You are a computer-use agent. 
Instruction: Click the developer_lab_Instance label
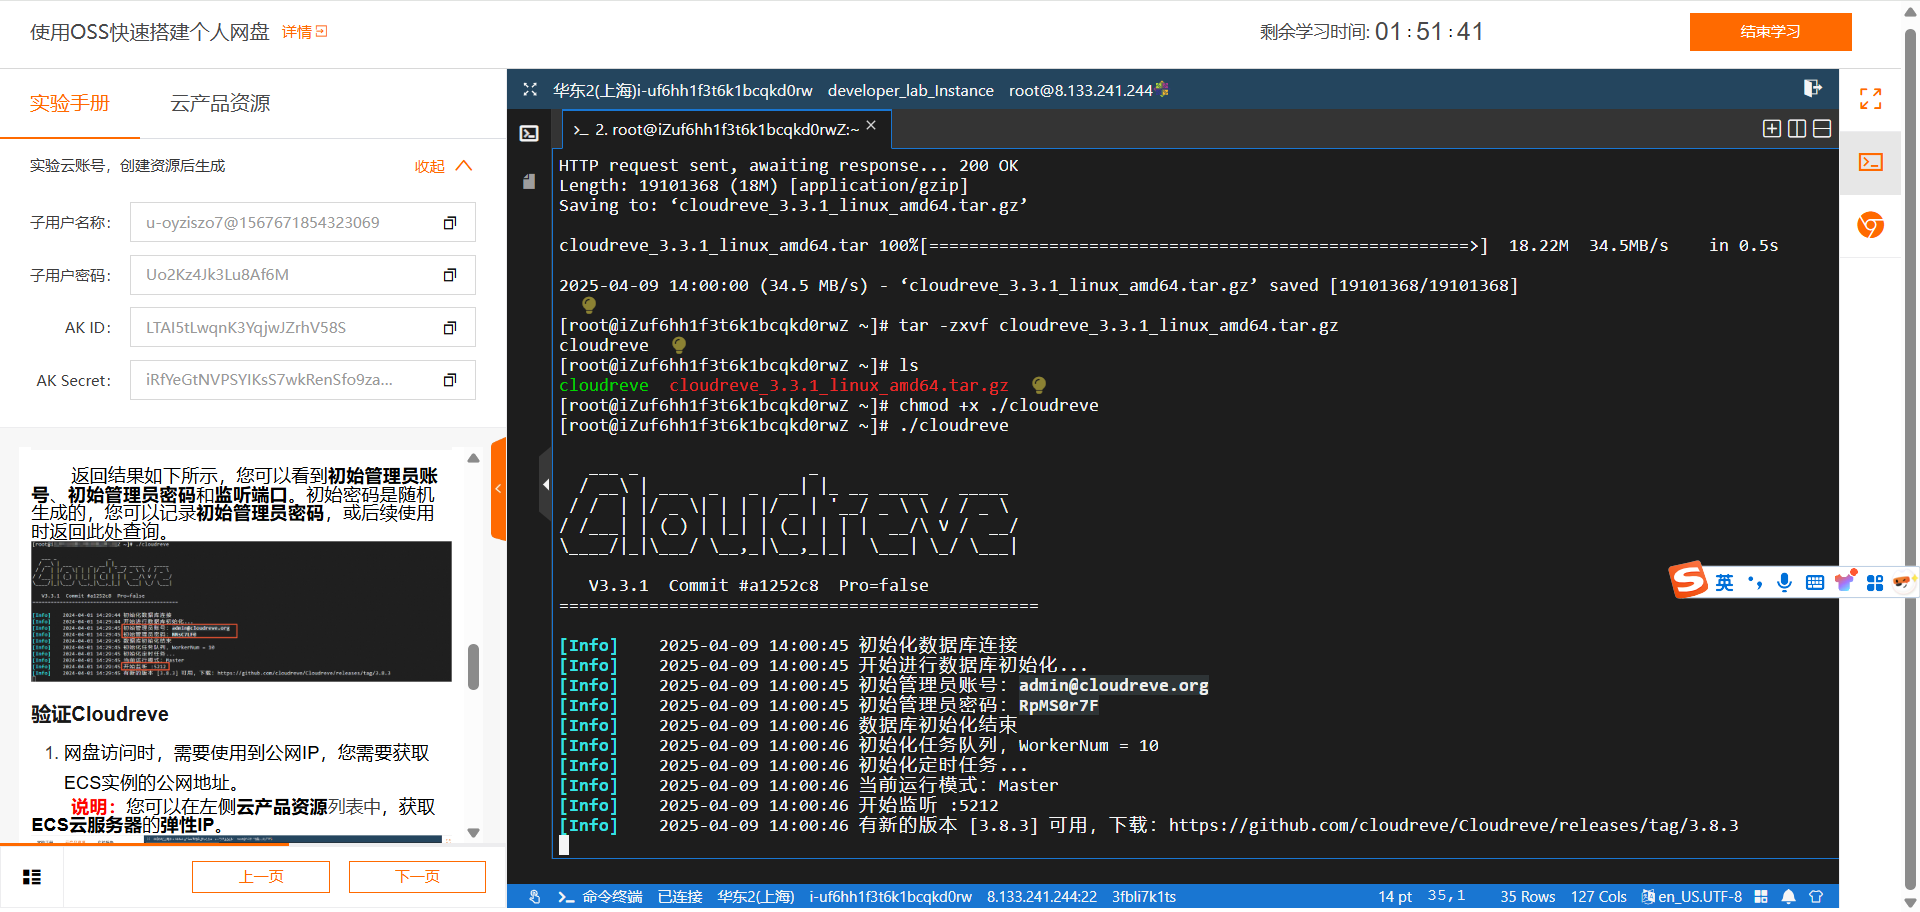(911, 90)
